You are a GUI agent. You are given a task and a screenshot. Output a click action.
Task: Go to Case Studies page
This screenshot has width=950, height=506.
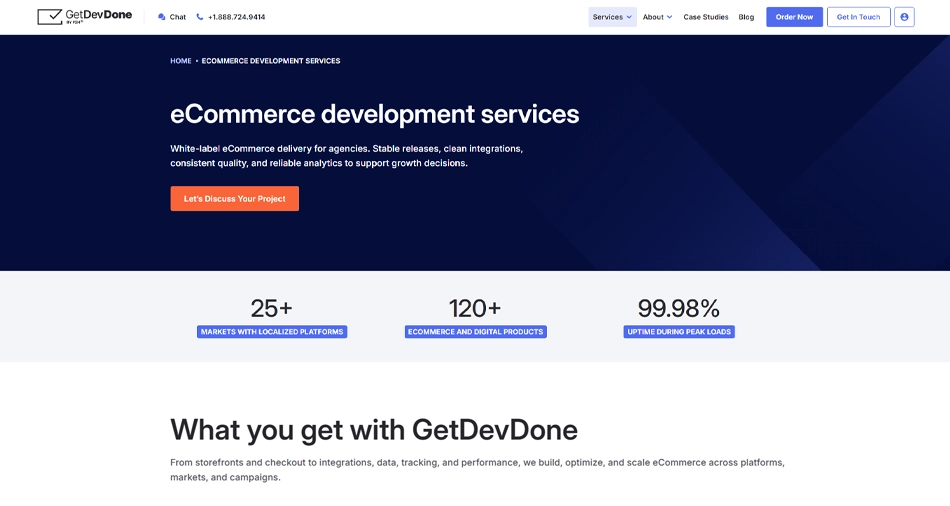click(706, 17)
